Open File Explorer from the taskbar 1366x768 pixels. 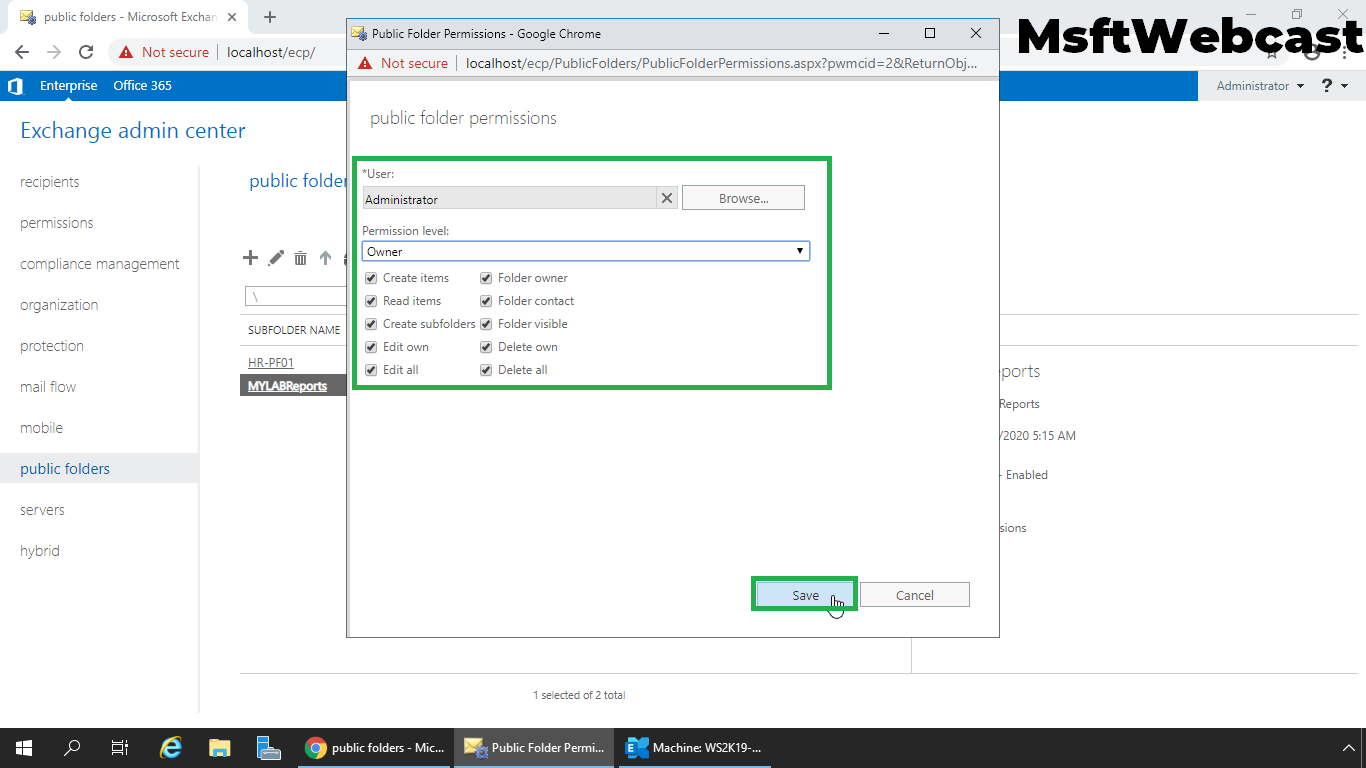219,747
